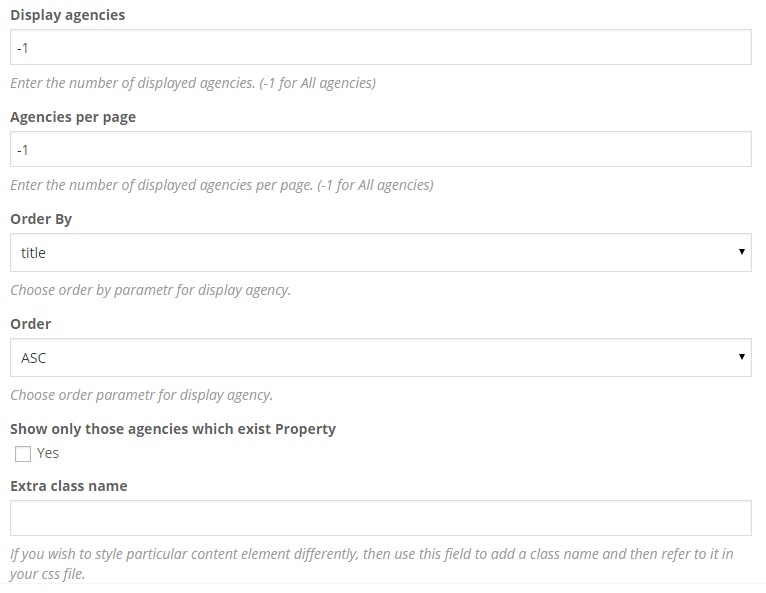This screenshot has width=766, height=593.
Task: Click the css file styling description text
Action: pos(370,564)
